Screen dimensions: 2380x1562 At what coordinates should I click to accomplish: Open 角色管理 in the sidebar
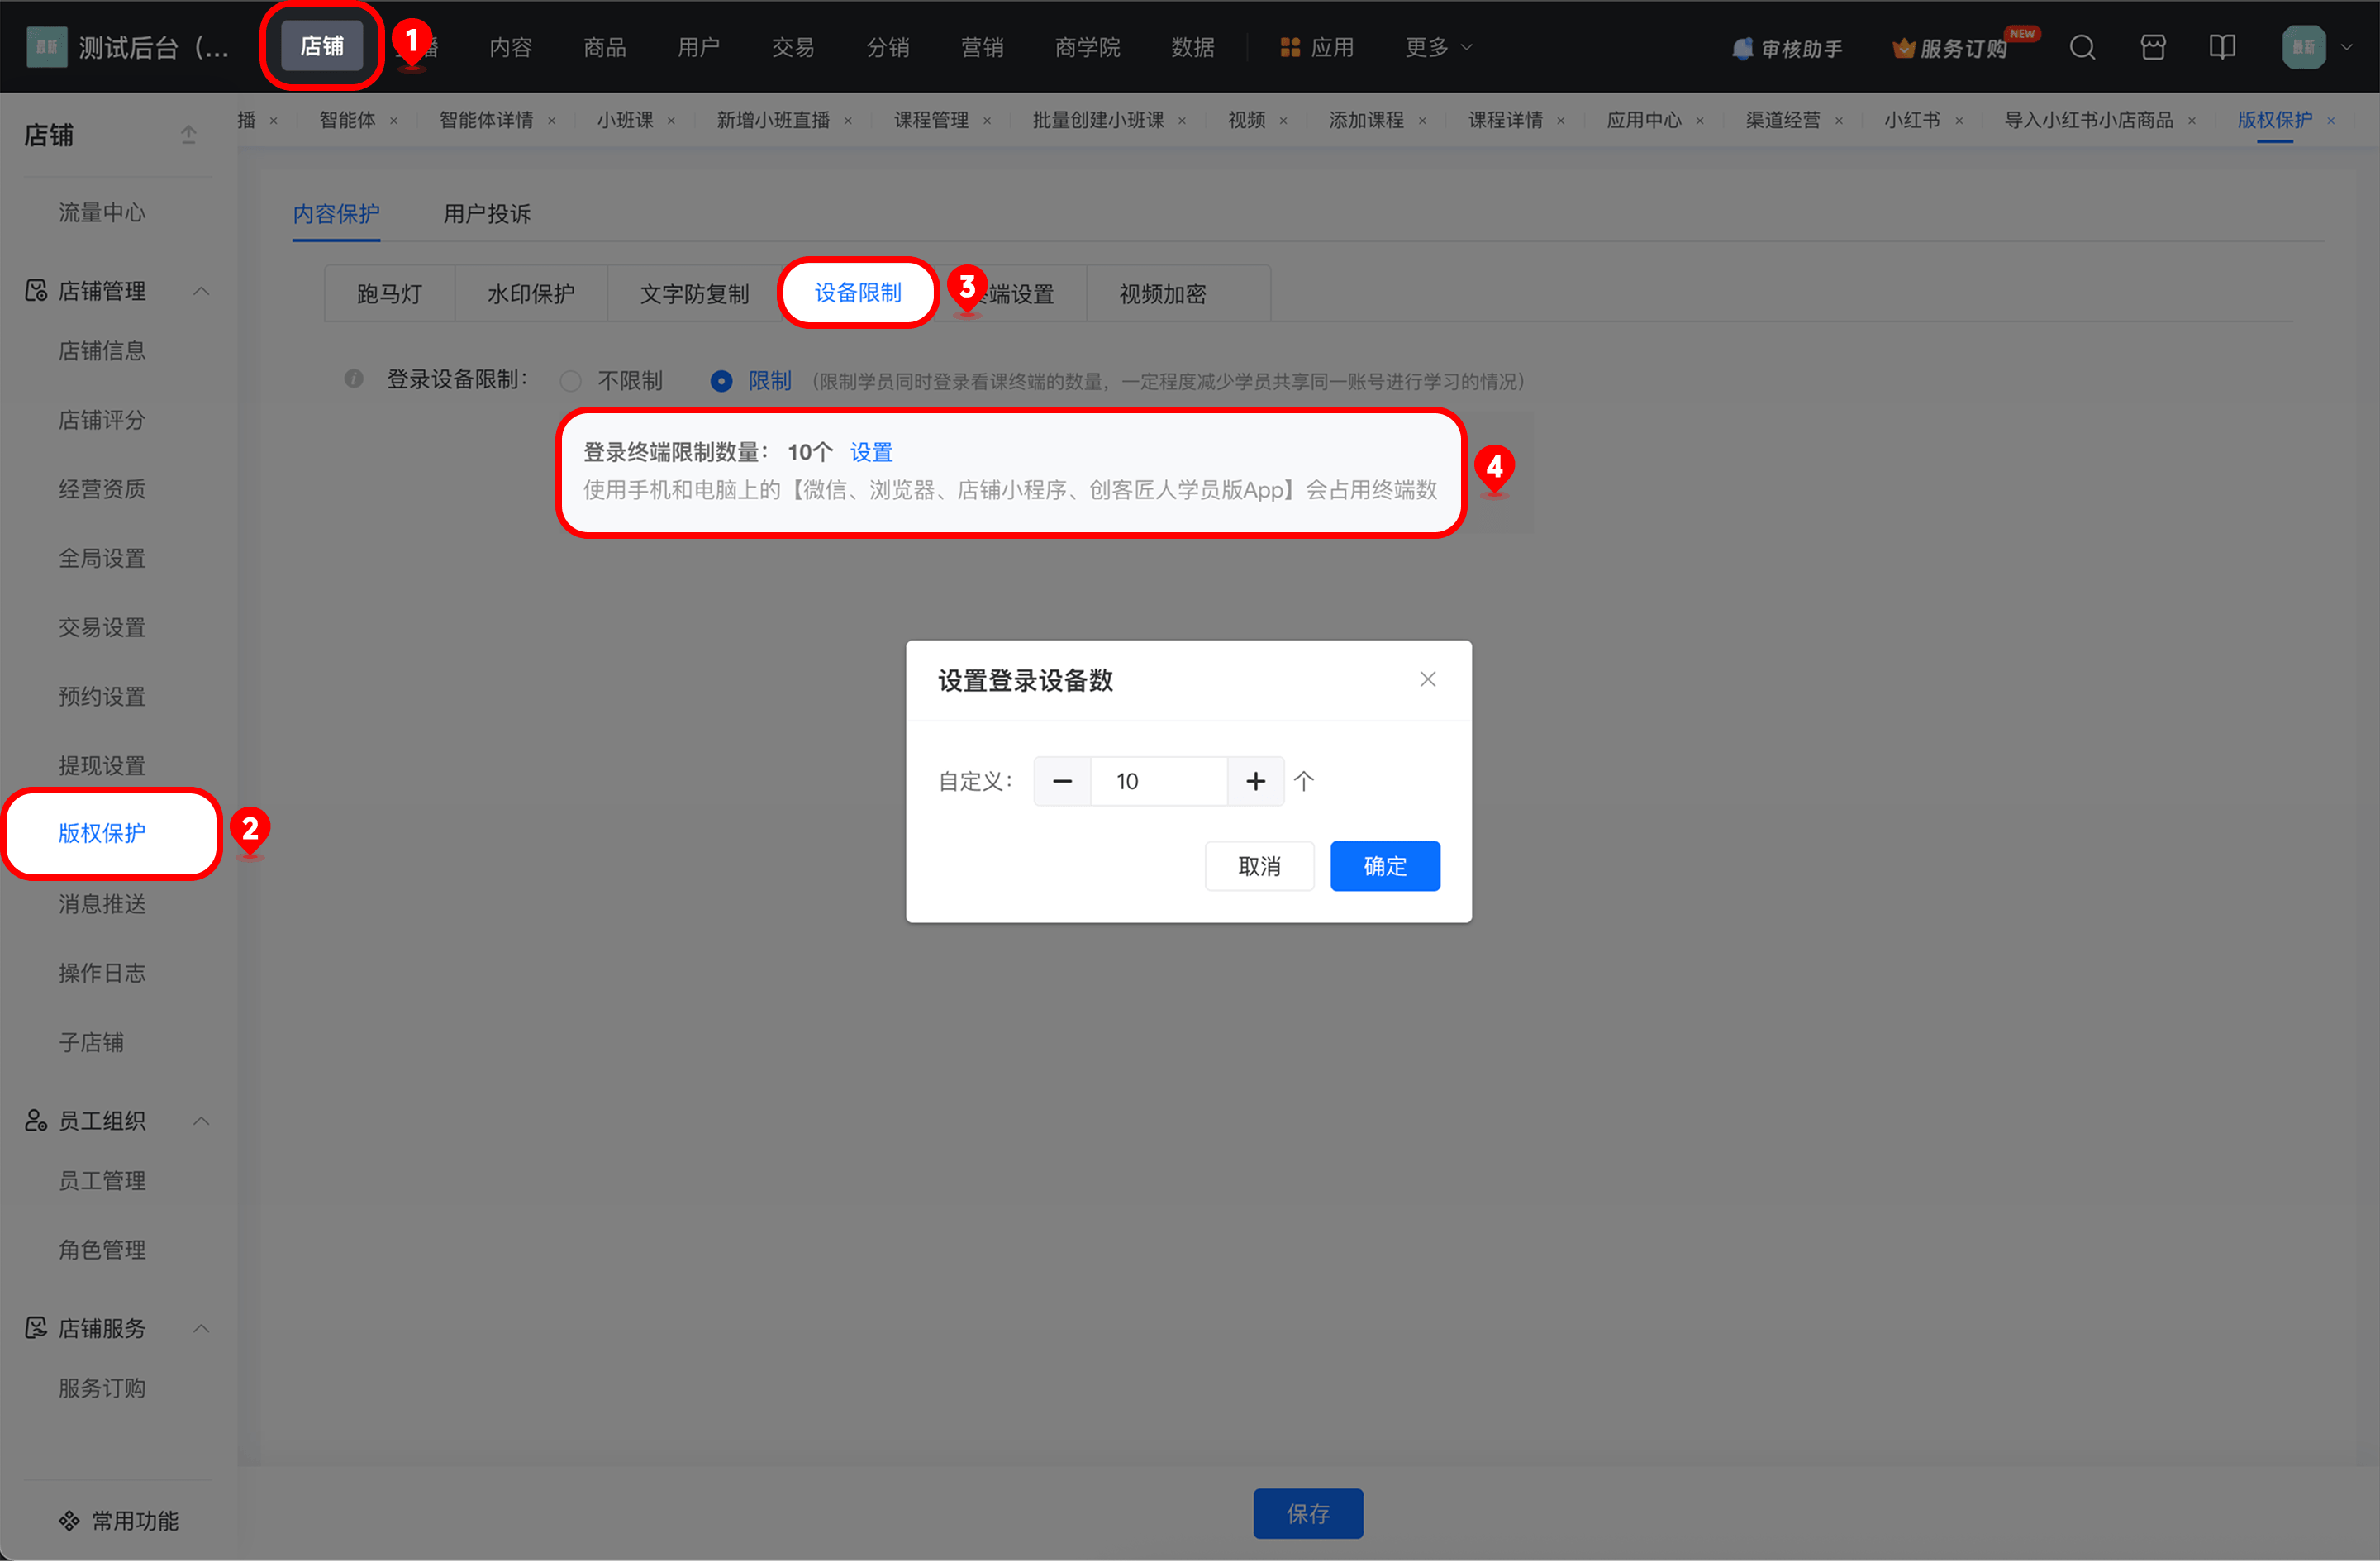coord(102,1250)
